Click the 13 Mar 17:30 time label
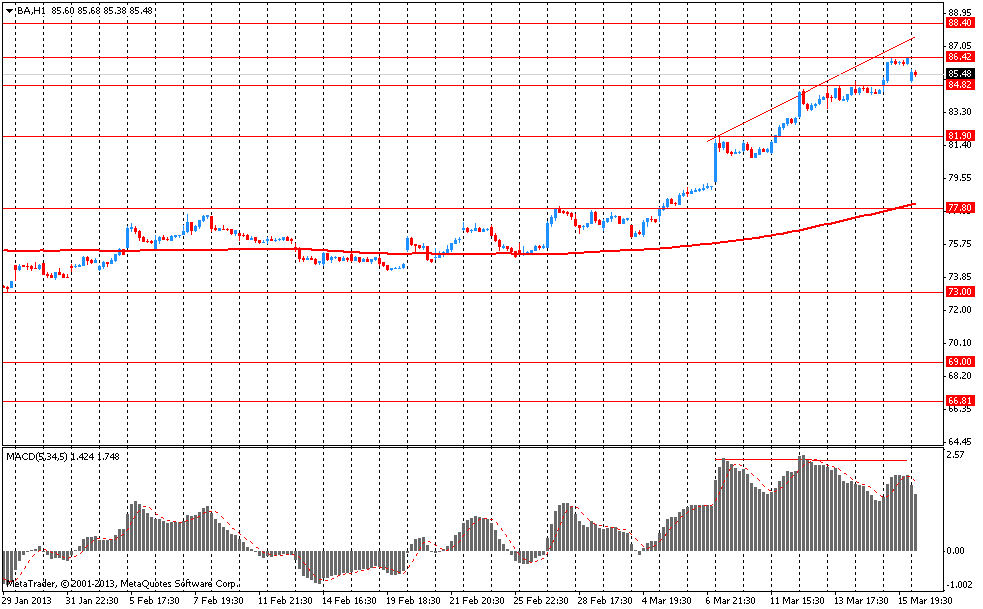This screenshot has width=983, height=609. pyautogui.click(x=861, y=600)
